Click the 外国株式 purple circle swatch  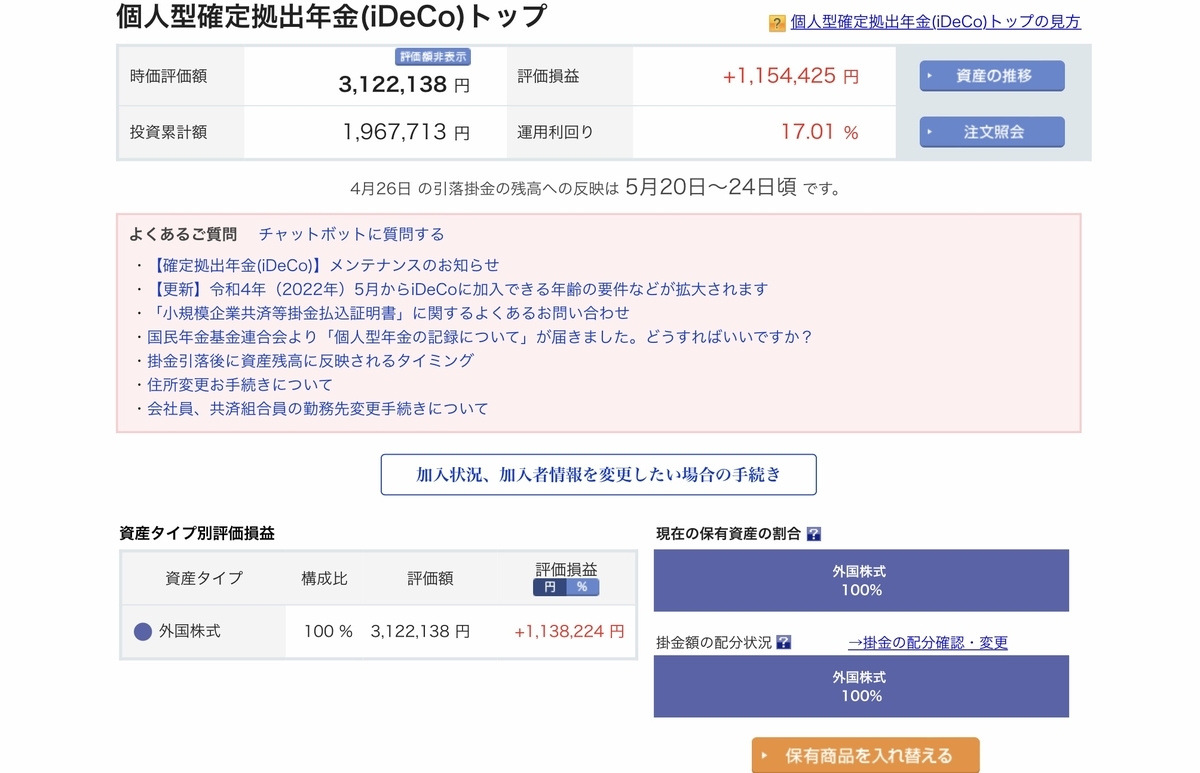click(143, 632)
